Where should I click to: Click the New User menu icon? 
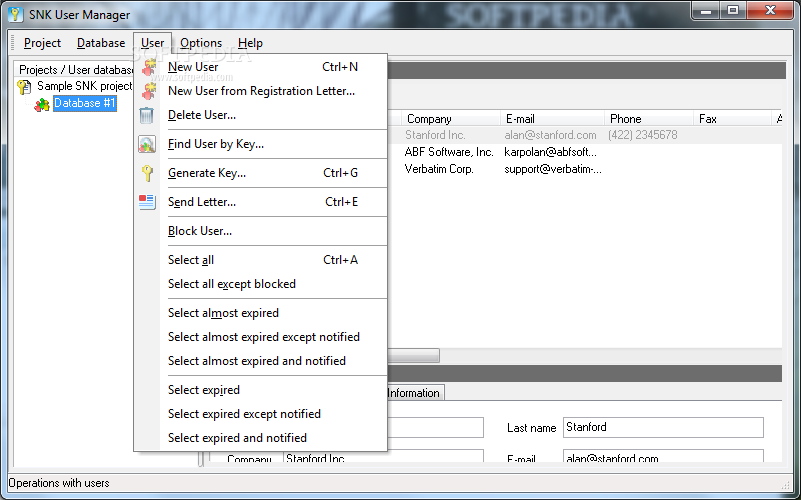click(x=148, y=67)
